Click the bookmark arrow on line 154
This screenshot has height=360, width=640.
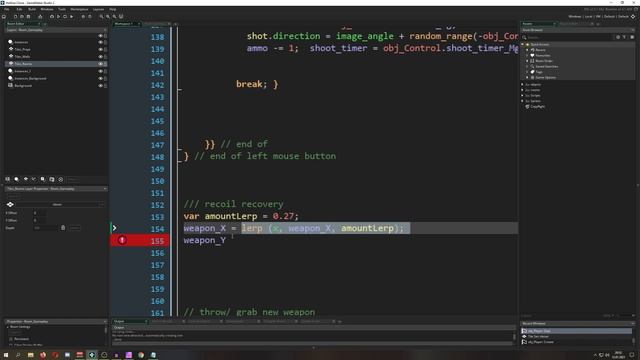(115, 228)
